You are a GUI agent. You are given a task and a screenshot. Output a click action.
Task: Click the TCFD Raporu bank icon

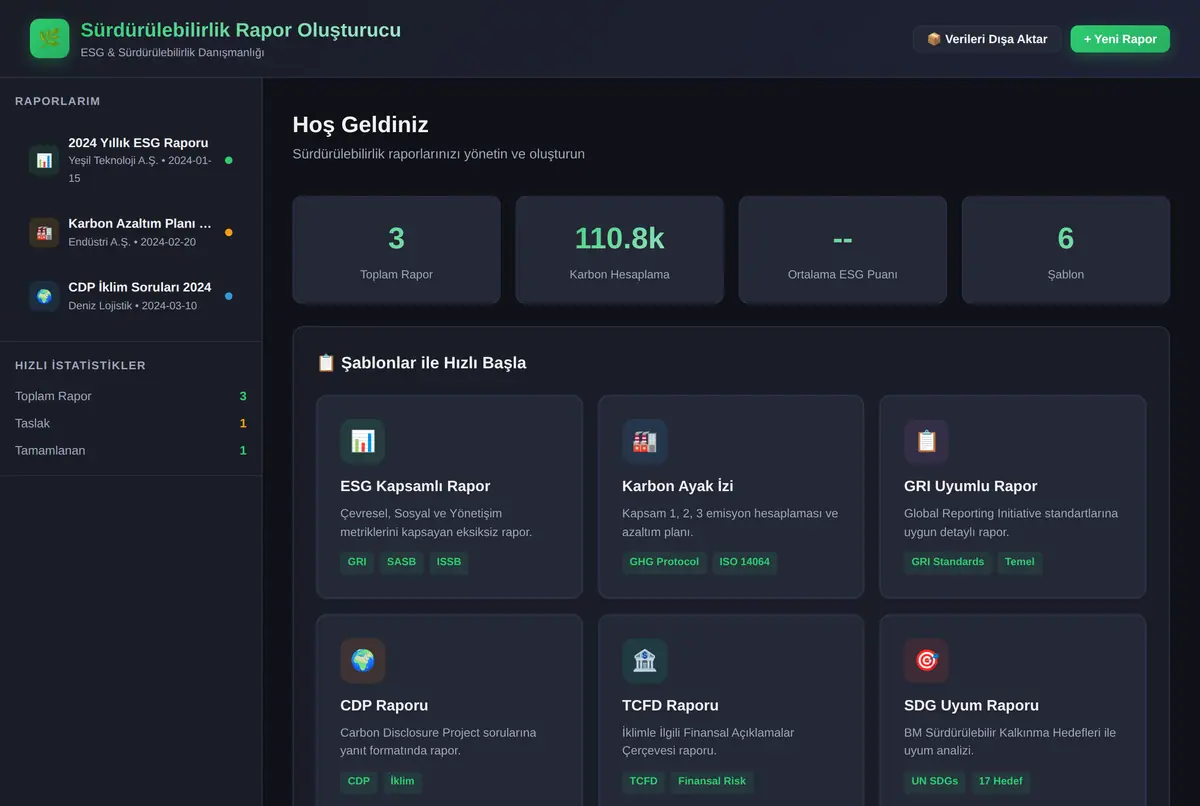(644, 660)
